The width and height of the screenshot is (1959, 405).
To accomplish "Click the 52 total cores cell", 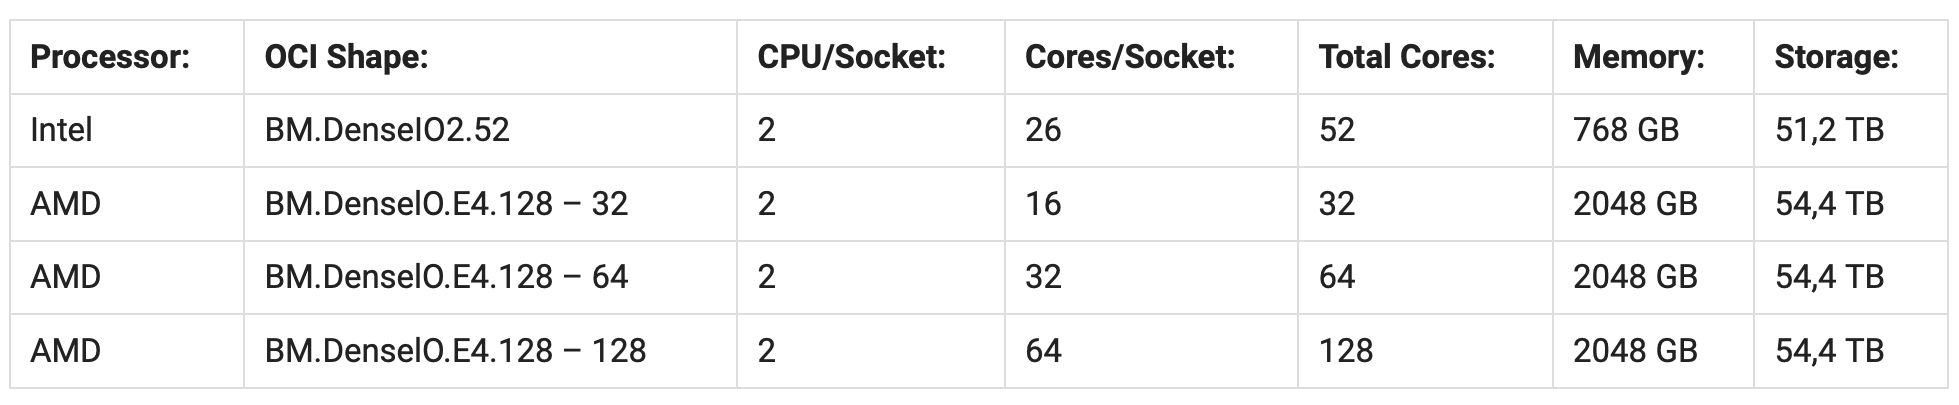I will (1337, 130).
